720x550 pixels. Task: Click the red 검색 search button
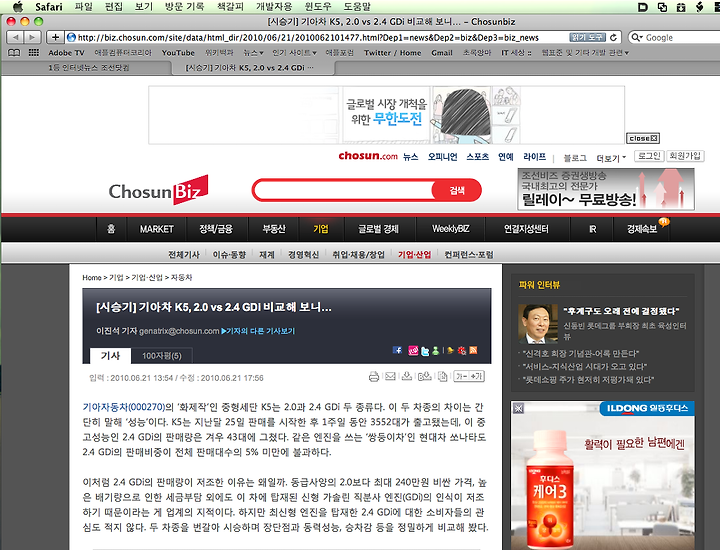[x=457, y=190]
